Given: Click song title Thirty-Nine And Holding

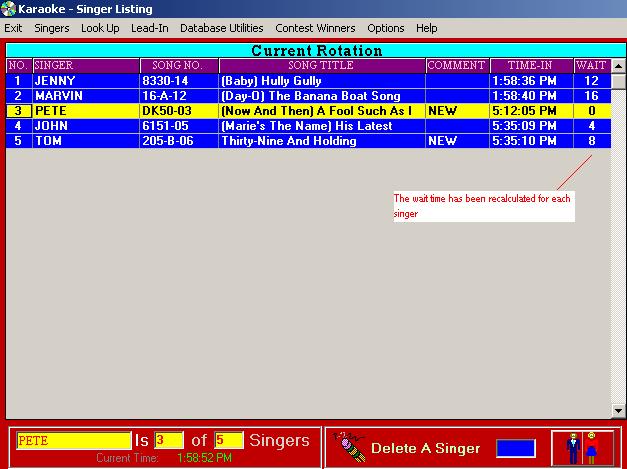Looking at the screenshot, I should (289, 141).
